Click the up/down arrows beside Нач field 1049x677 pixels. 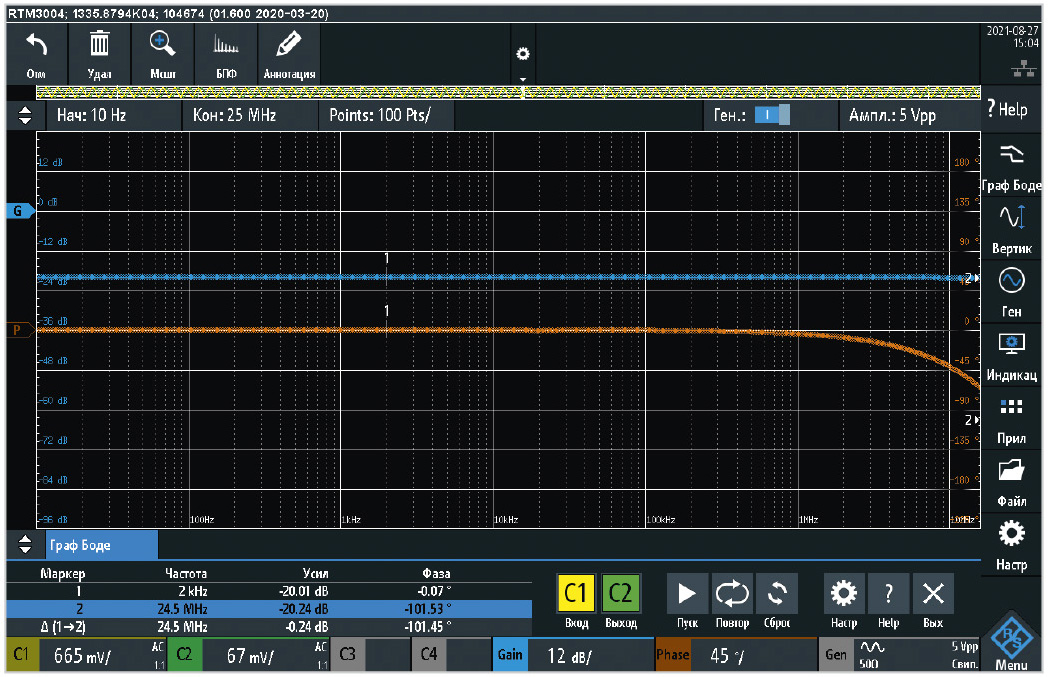pyautogui.click(x=25, y=115)
